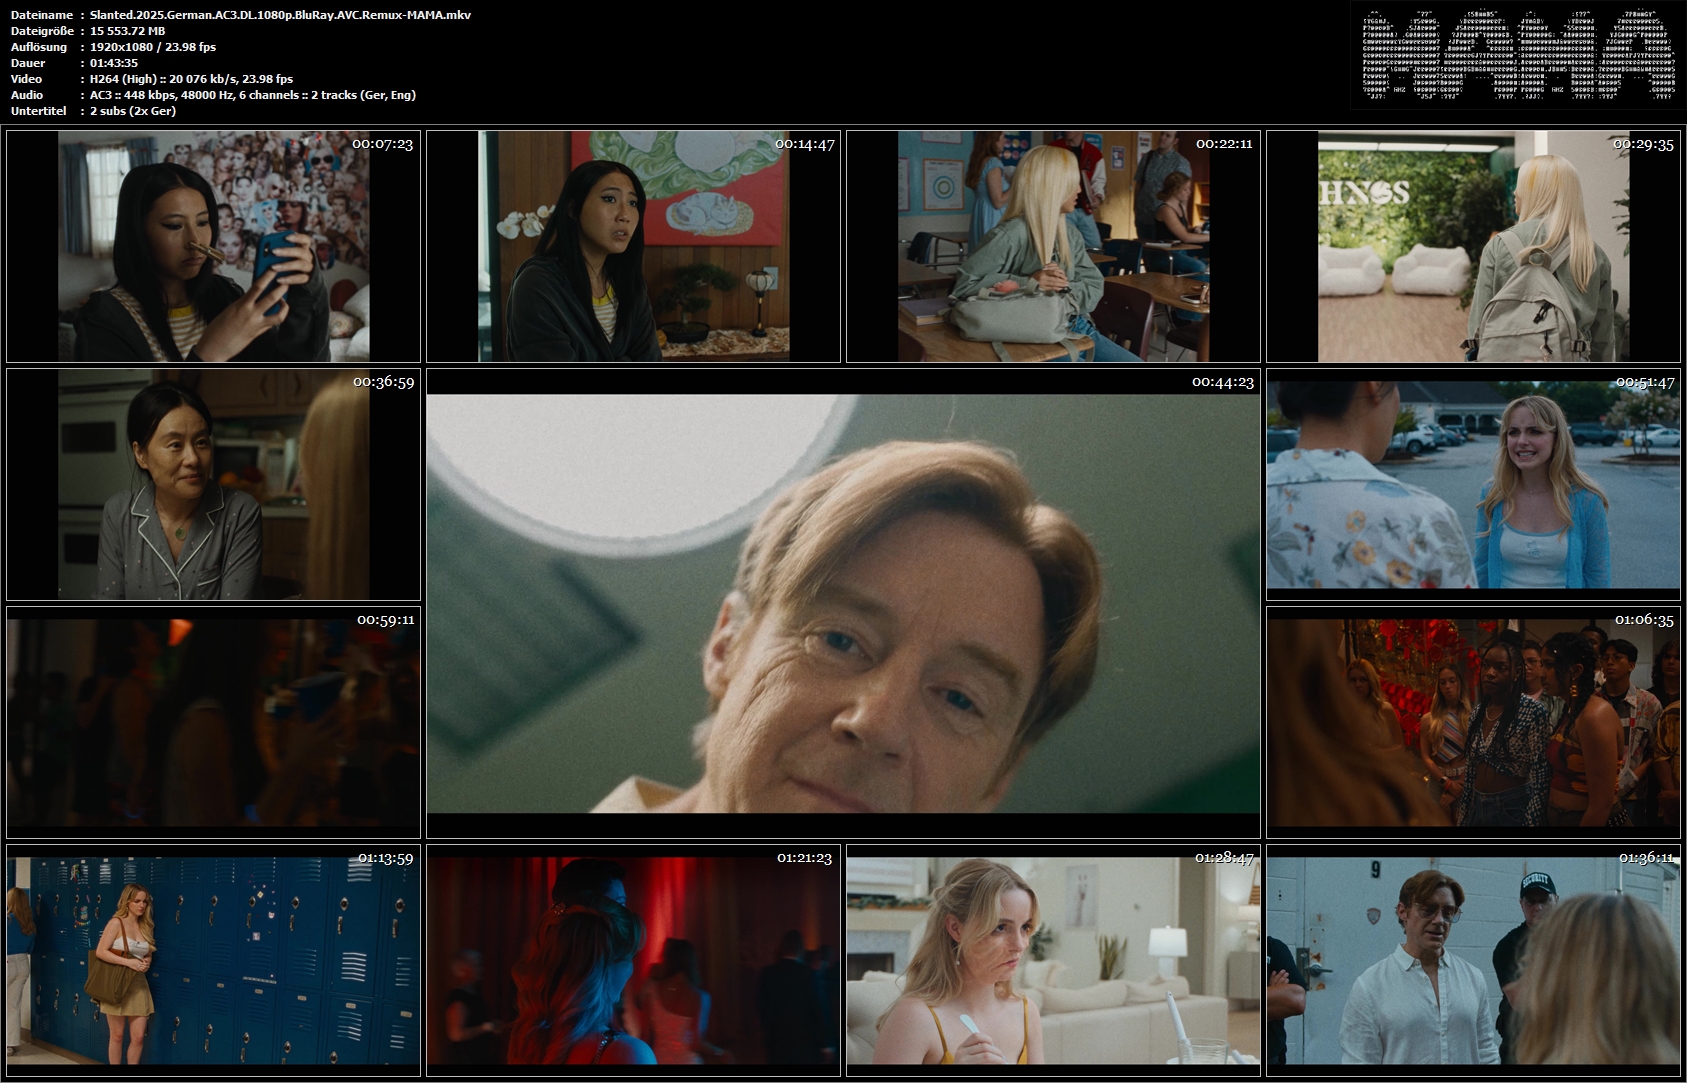
Task: Click the file size value 15 553.72 MB
Action: pos(127,31)
